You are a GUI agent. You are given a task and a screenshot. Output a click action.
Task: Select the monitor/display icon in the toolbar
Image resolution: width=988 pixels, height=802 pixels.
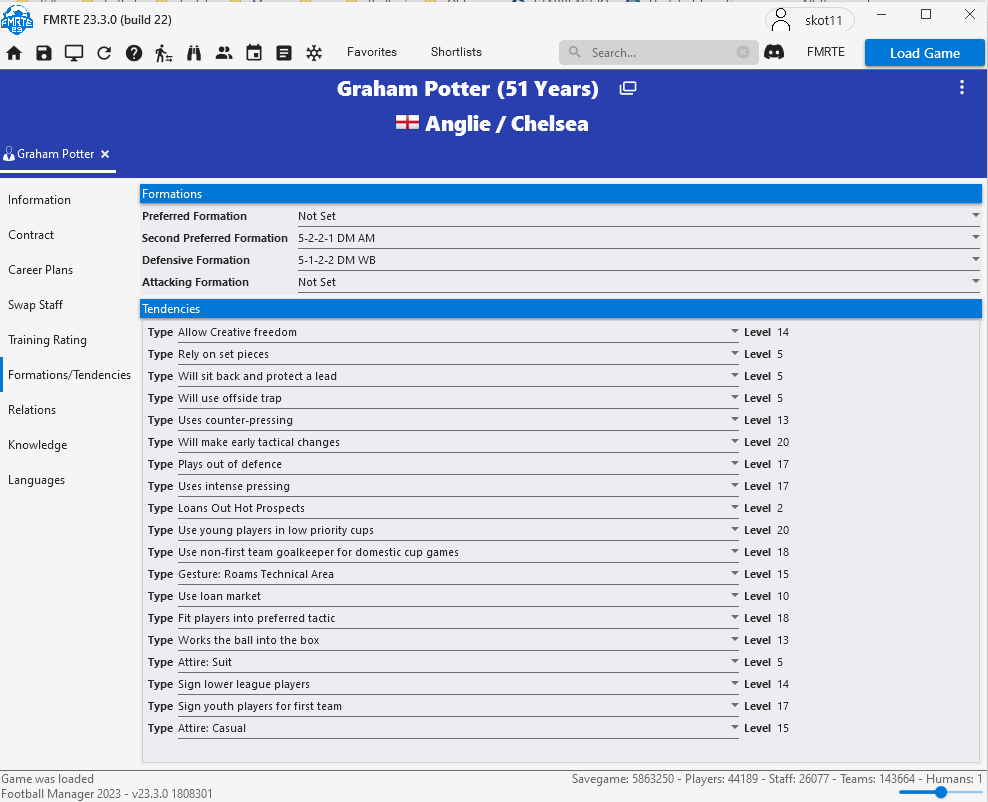73,53
